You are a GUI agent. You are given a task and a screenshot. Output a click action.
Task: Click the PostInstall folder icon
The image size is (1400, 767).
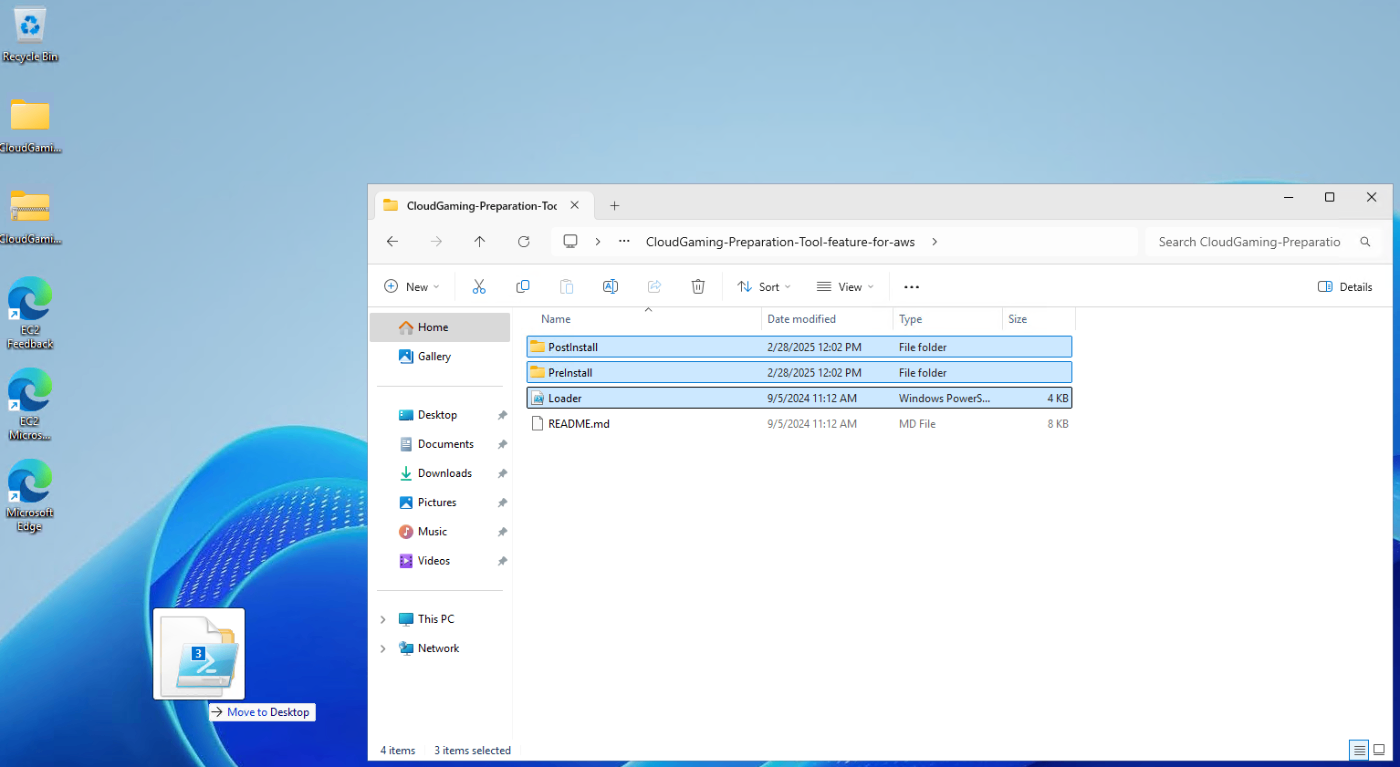pos(538,347)
